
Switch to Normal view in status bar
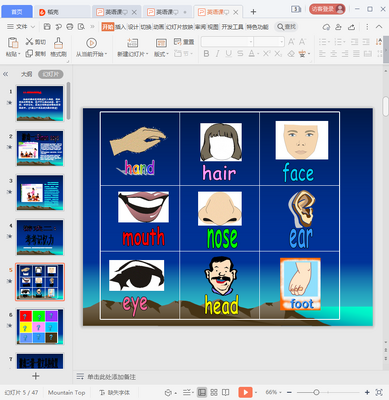point(202,392)
